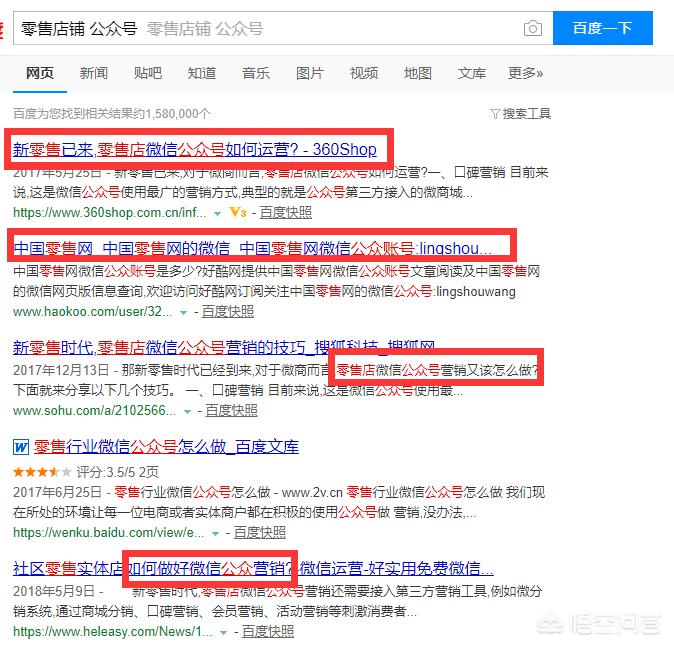Open the 360Shop result about 新零售已来
The width and height of the screenshot is (674, 647).
click(x=195, y=149)
